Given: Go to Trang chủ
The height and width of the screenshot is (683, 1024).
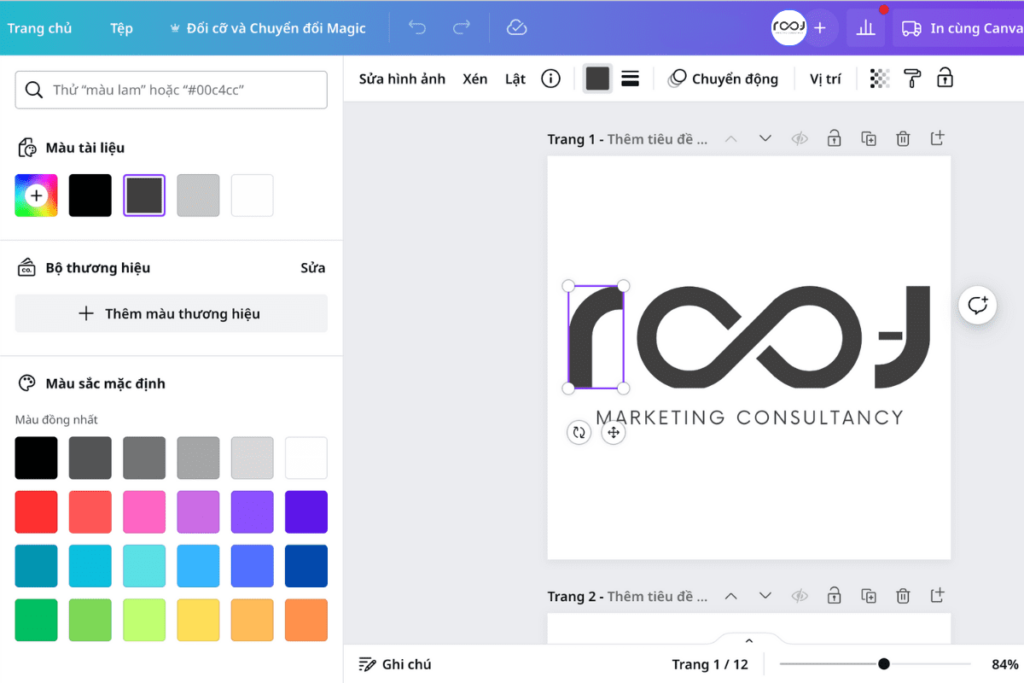Looking at the screenshot, I should 39,28.
